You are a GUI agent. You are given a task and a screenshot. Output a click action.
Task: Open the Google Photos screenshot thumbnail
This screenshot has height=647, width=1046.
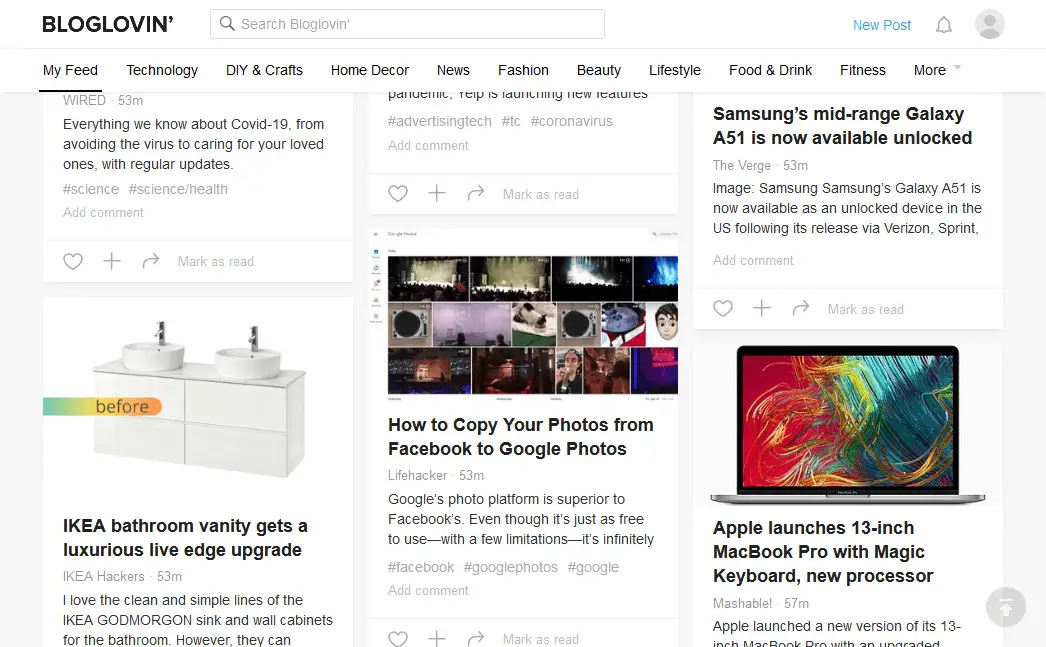523,315
